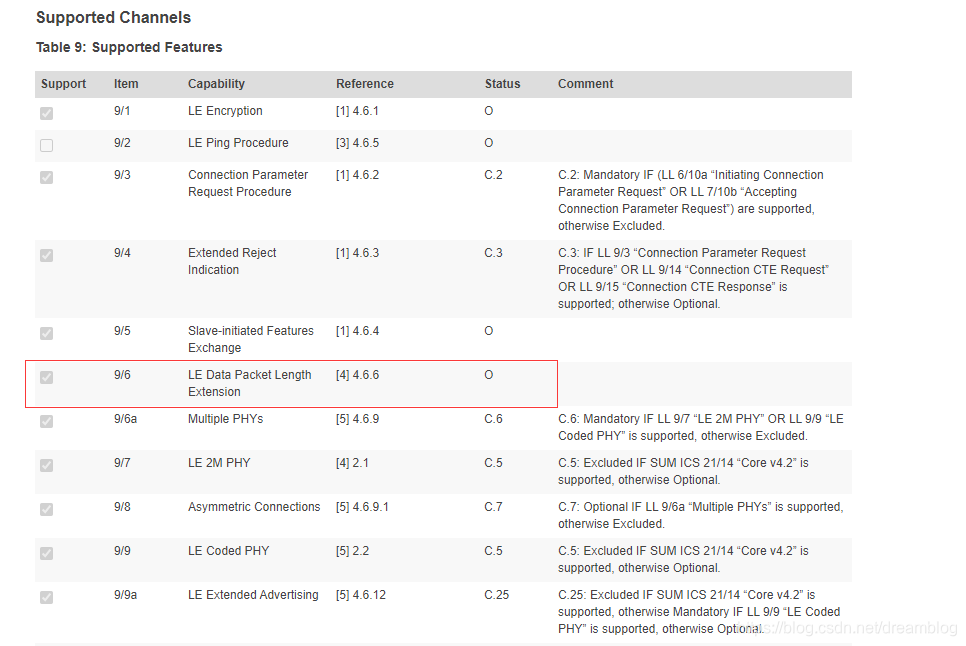Click reference [5] 2.2
Image resolution: width=966 pixels, height=646 pixels.
click(x=352, y=551)
